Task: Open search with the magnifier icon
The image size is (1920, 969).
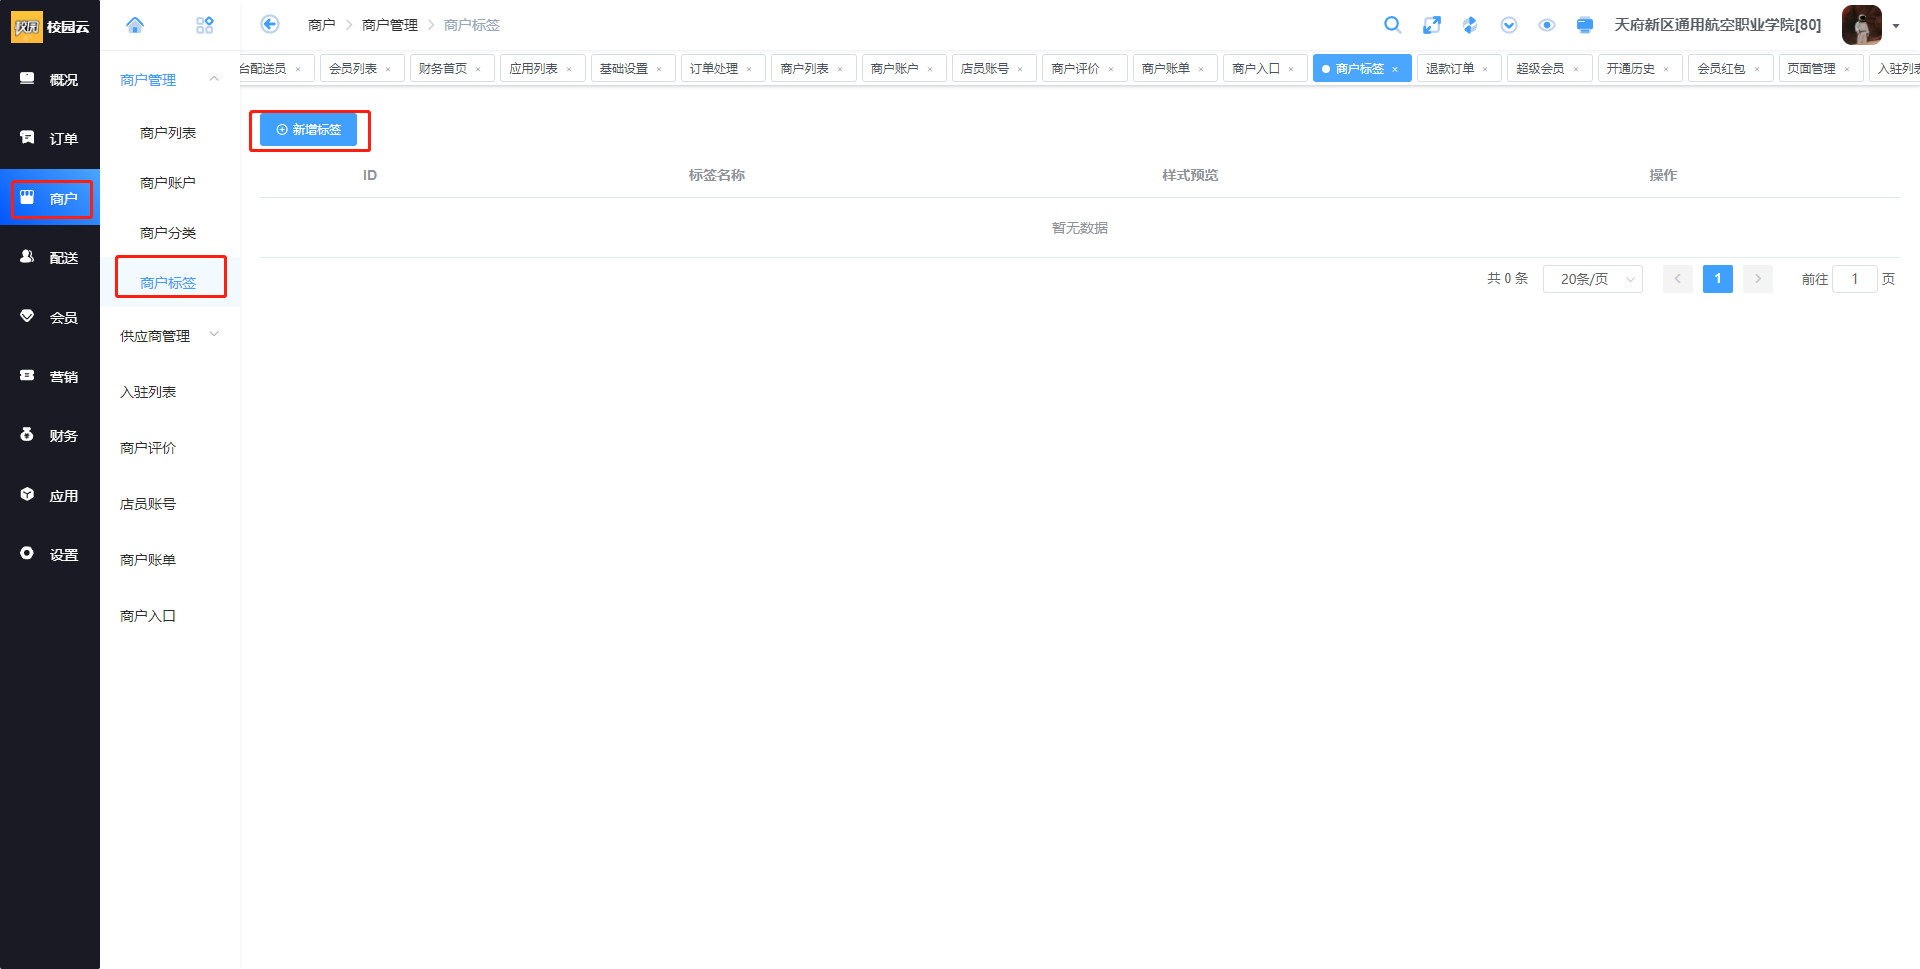Action: [x=1392, y=25]
